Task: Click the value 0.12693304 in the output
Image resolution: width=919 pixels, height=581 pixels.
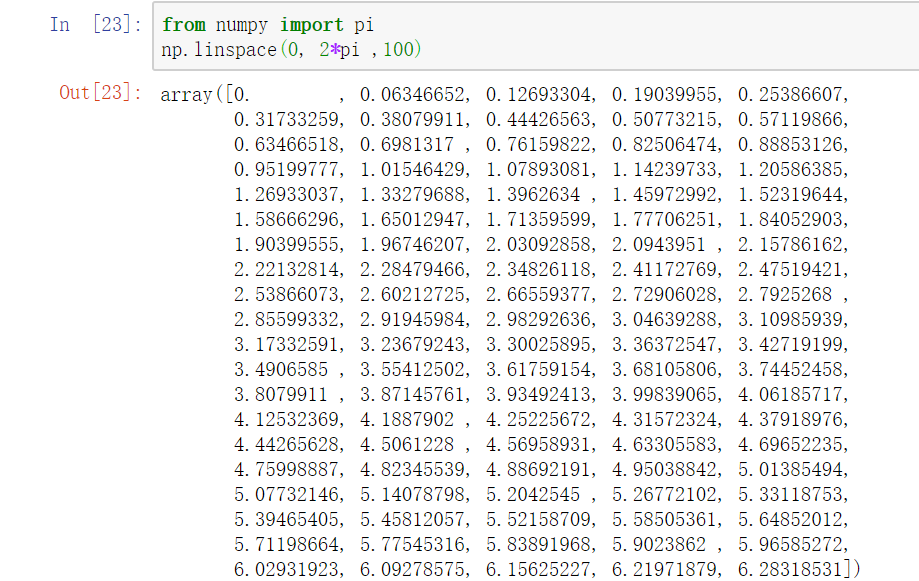Action: click(x=537, y=94)
